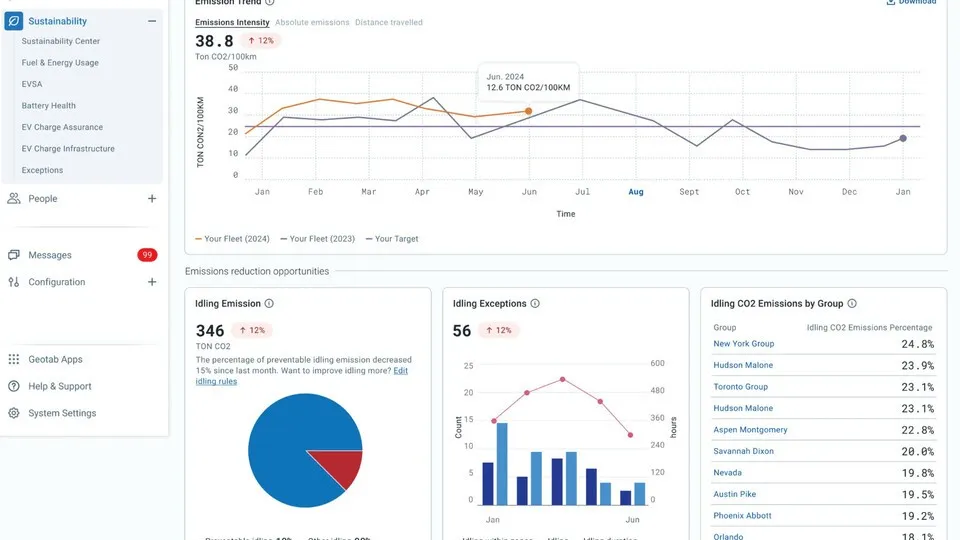Click the Messages icon
960x540 pixels.
pos(13,255)
